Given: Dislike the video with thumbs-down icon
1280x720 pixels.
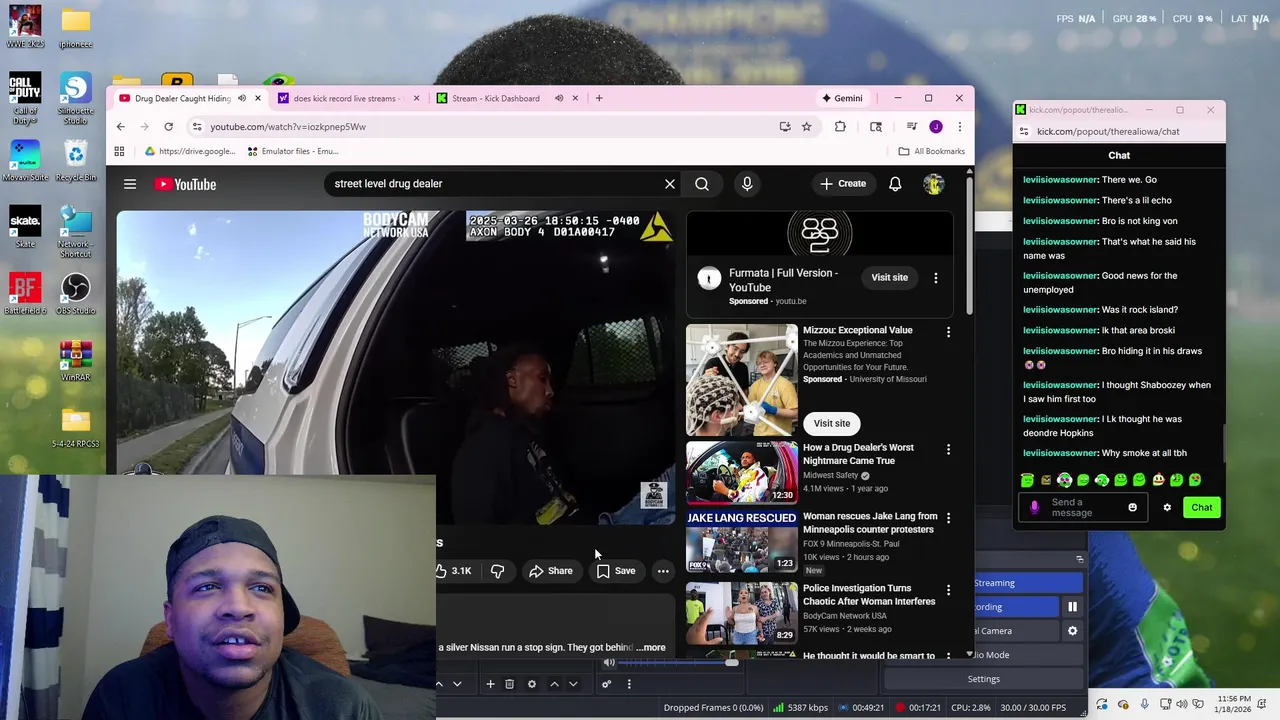Looking at the screenshot, I should click(x=497, y=571).
